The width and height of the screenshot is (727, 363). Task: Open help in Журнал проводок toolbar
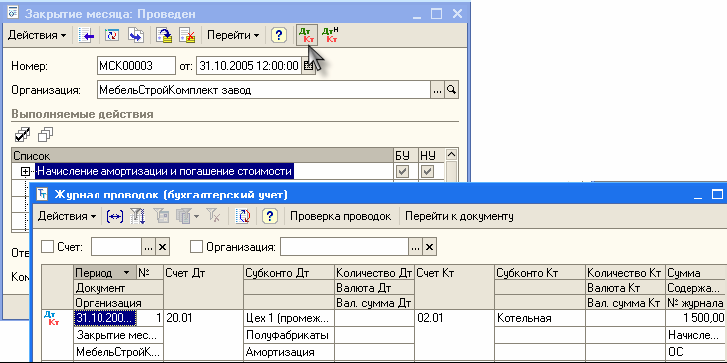270,217
